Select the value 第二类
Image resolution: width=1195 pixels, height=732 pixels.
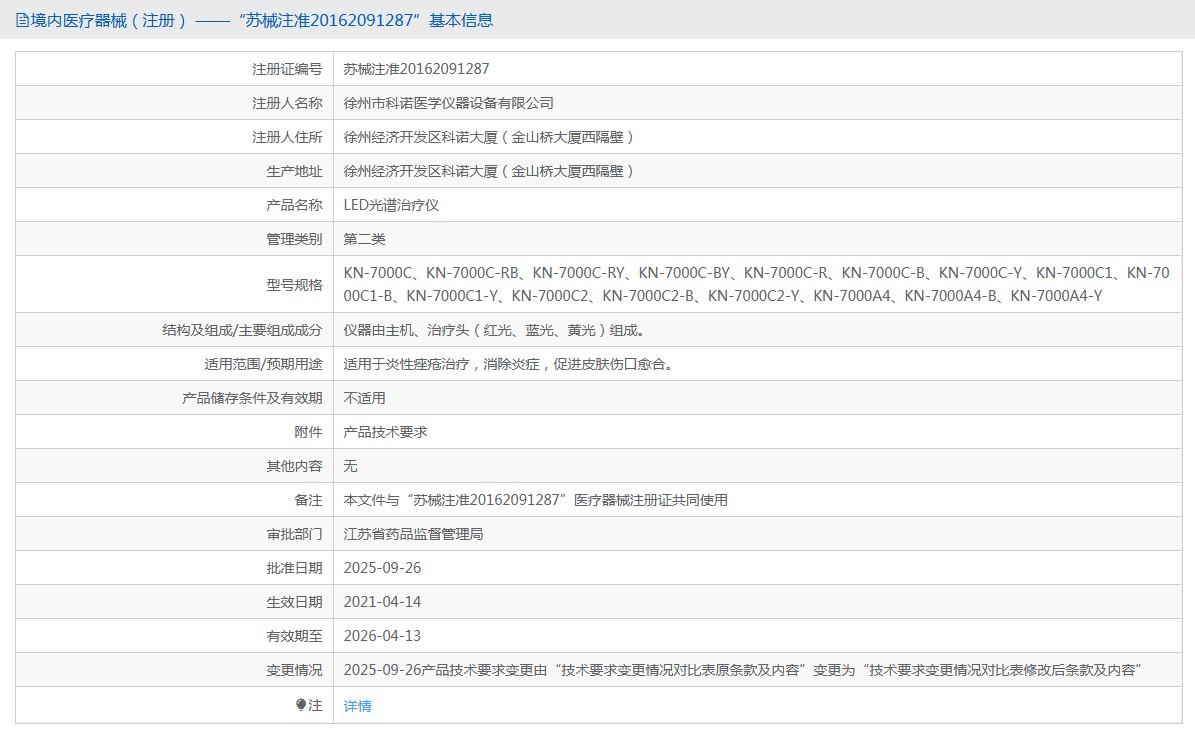(364, 239)
